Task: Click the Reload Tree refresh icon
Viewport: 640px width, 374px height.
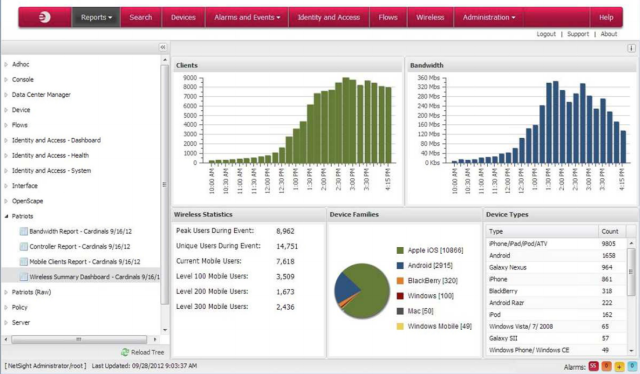Action: click(x=125, y=352)
